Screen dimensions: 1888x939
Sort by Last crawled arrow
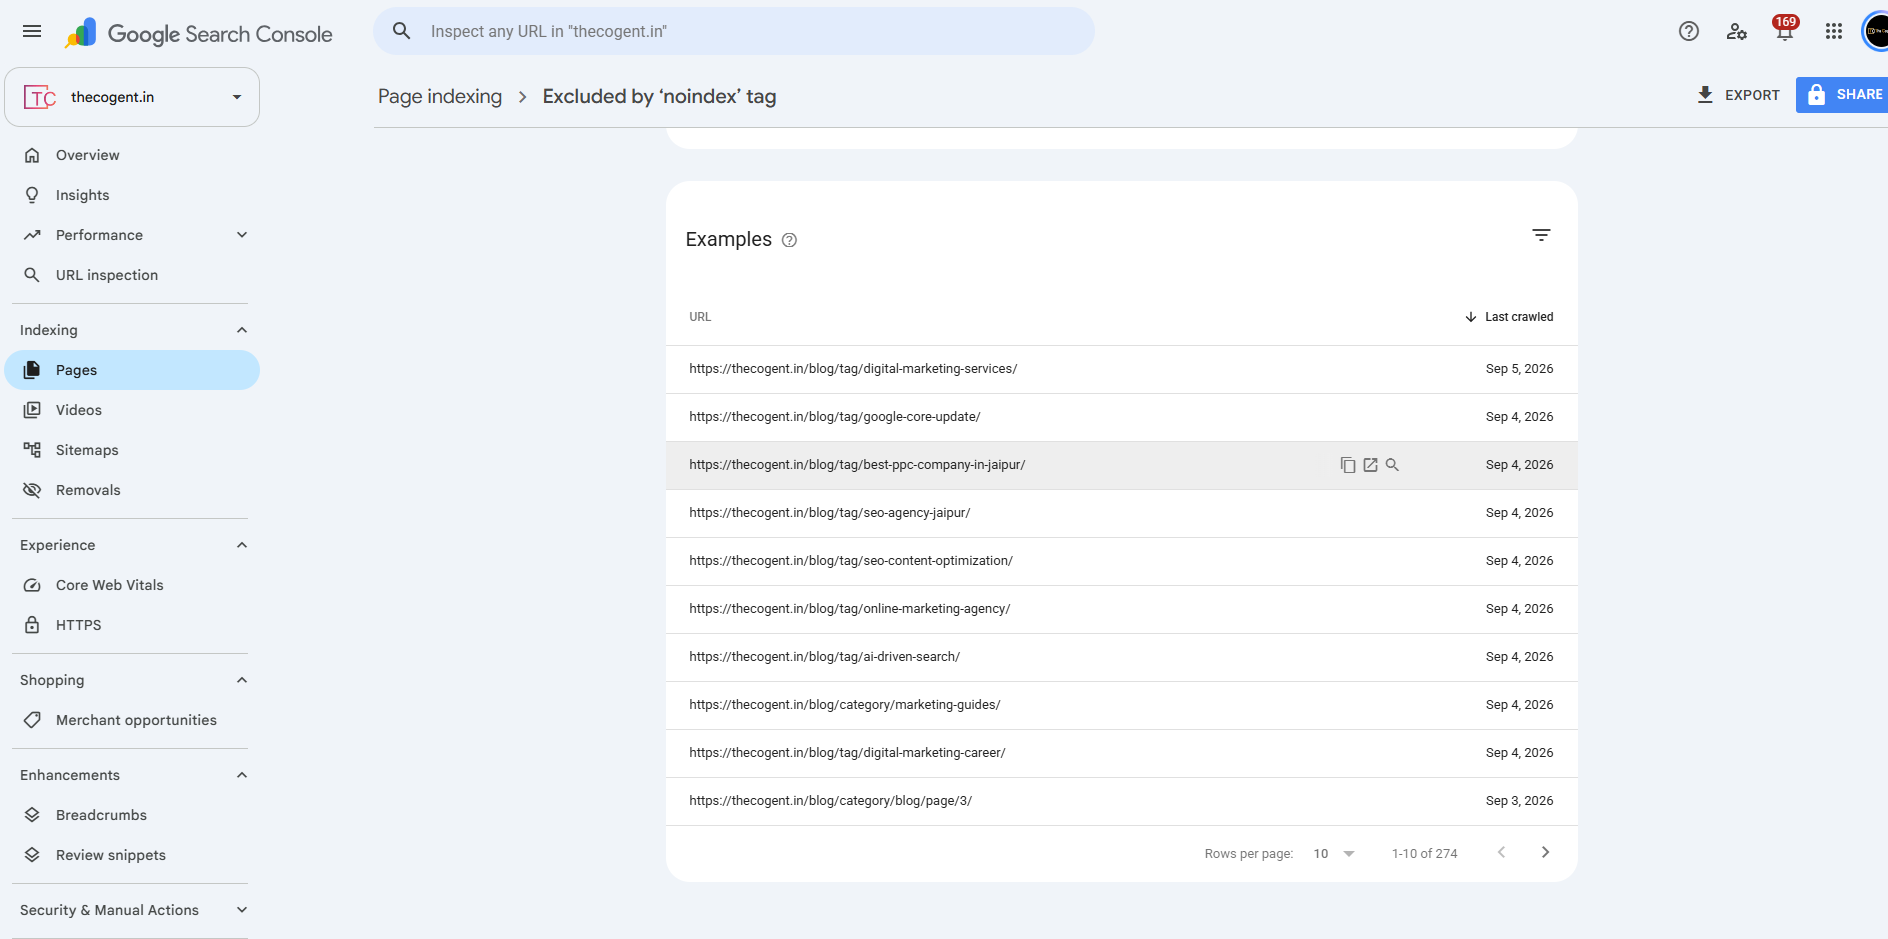click(x=1470, y=317)
